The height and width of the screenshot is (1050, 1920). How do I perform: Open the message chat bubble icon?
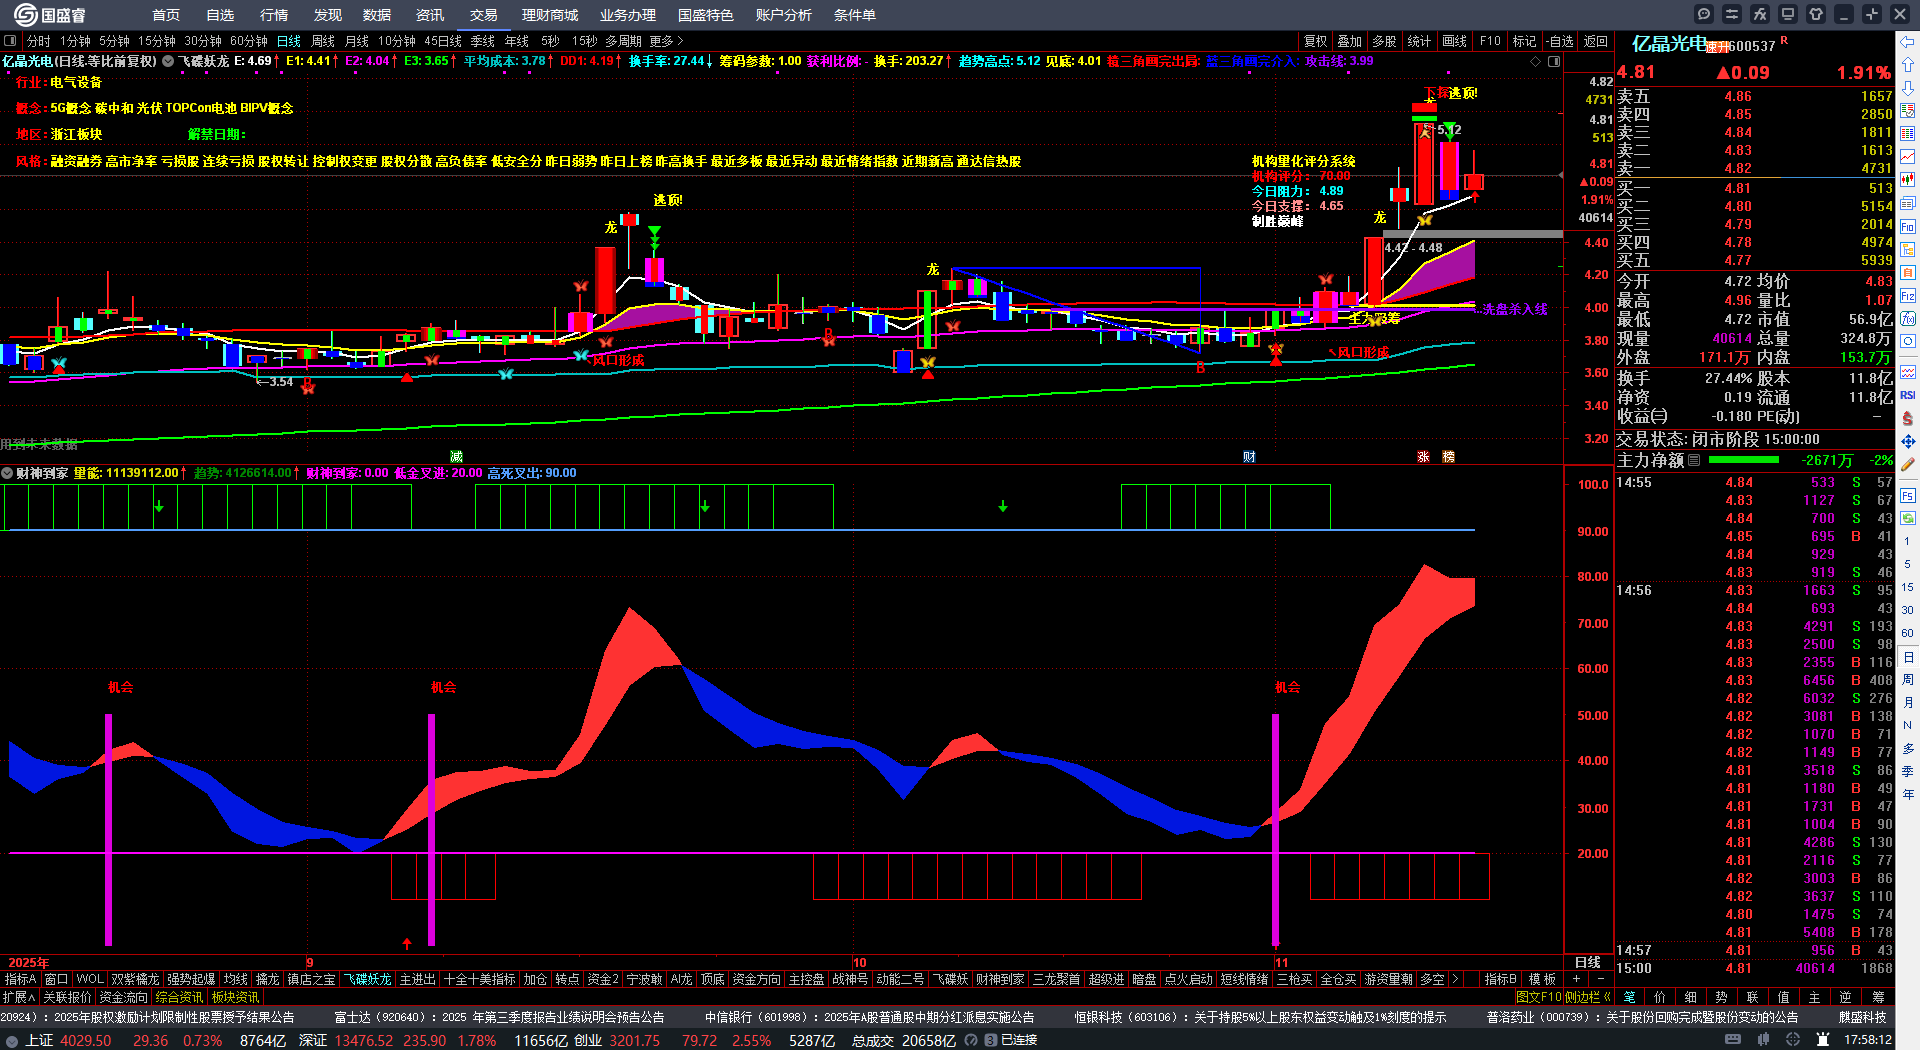click(x=1704, y=14)
